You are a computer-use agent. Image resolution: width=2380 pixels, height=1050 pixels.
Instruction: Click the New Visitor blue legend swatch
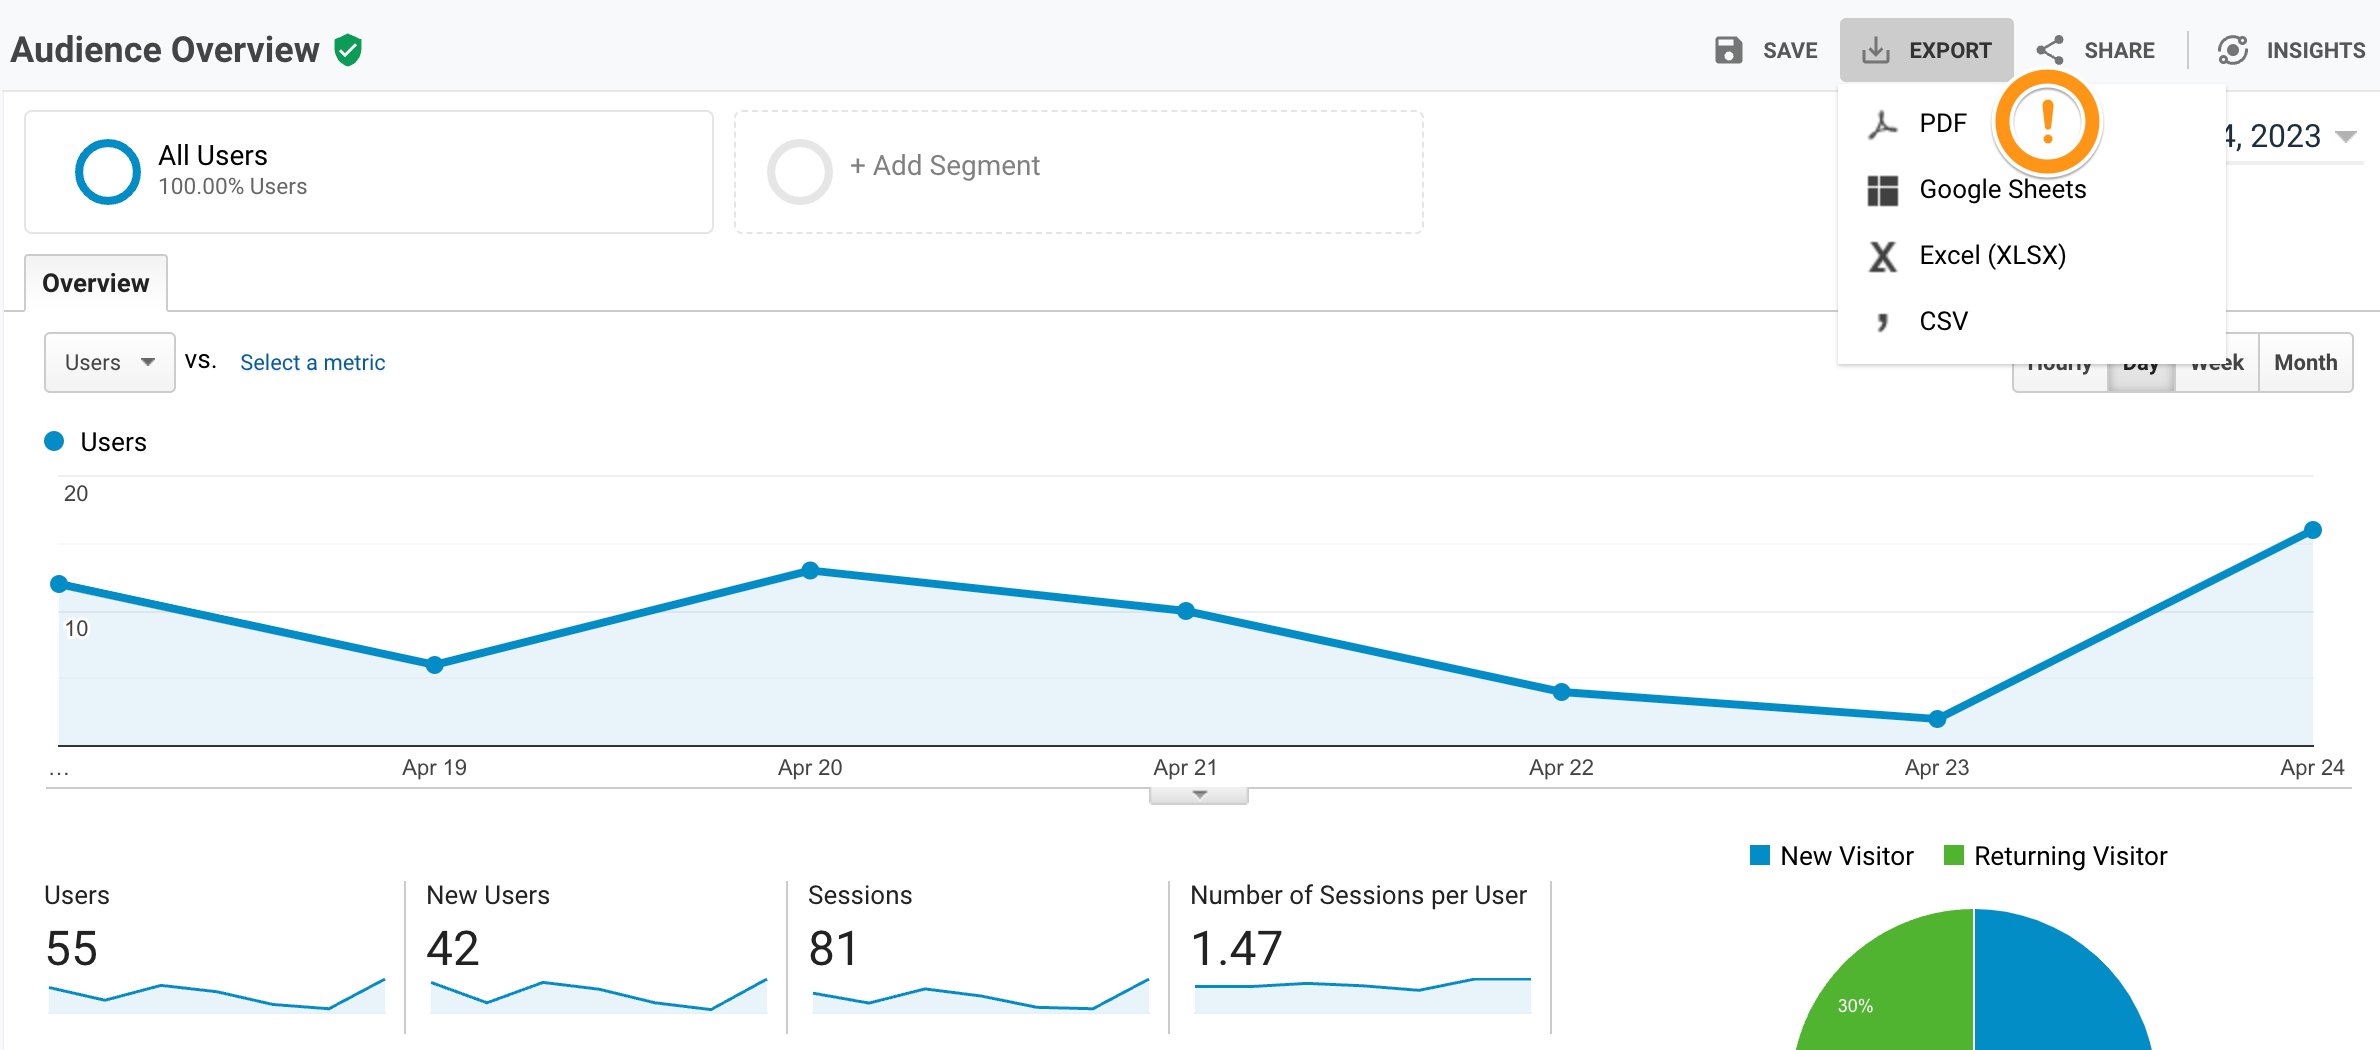(x=1760, y=855)
